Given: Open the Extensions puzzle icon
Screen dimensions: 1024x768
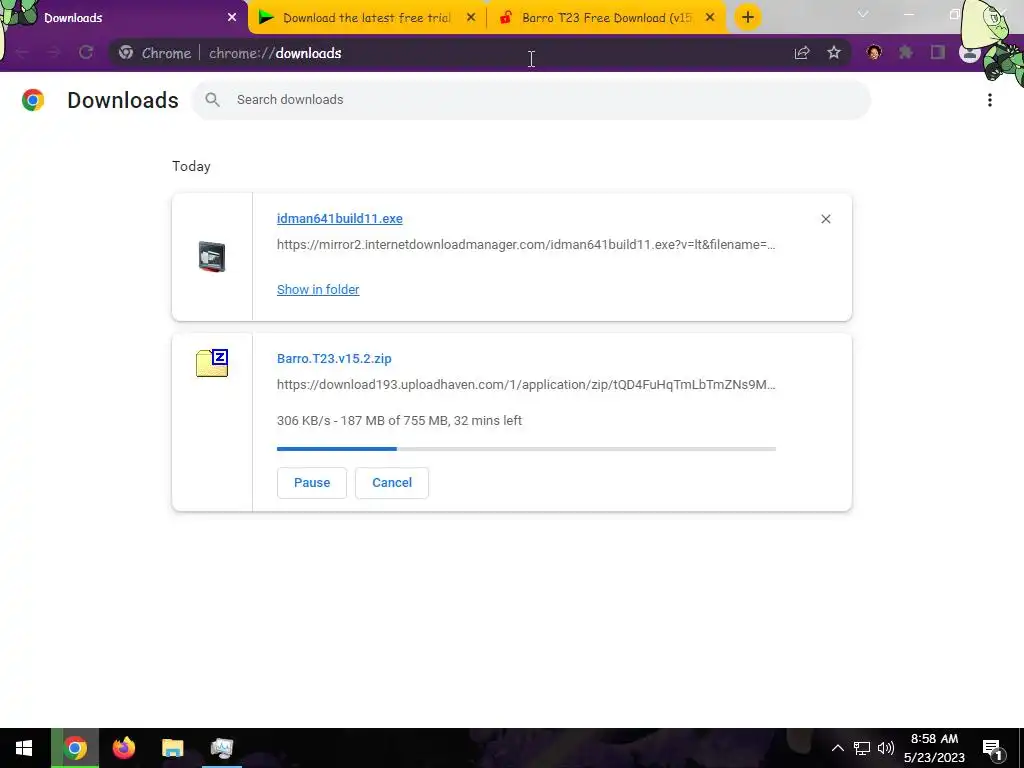Looking at the screenshot, I should tap(906, 52).
